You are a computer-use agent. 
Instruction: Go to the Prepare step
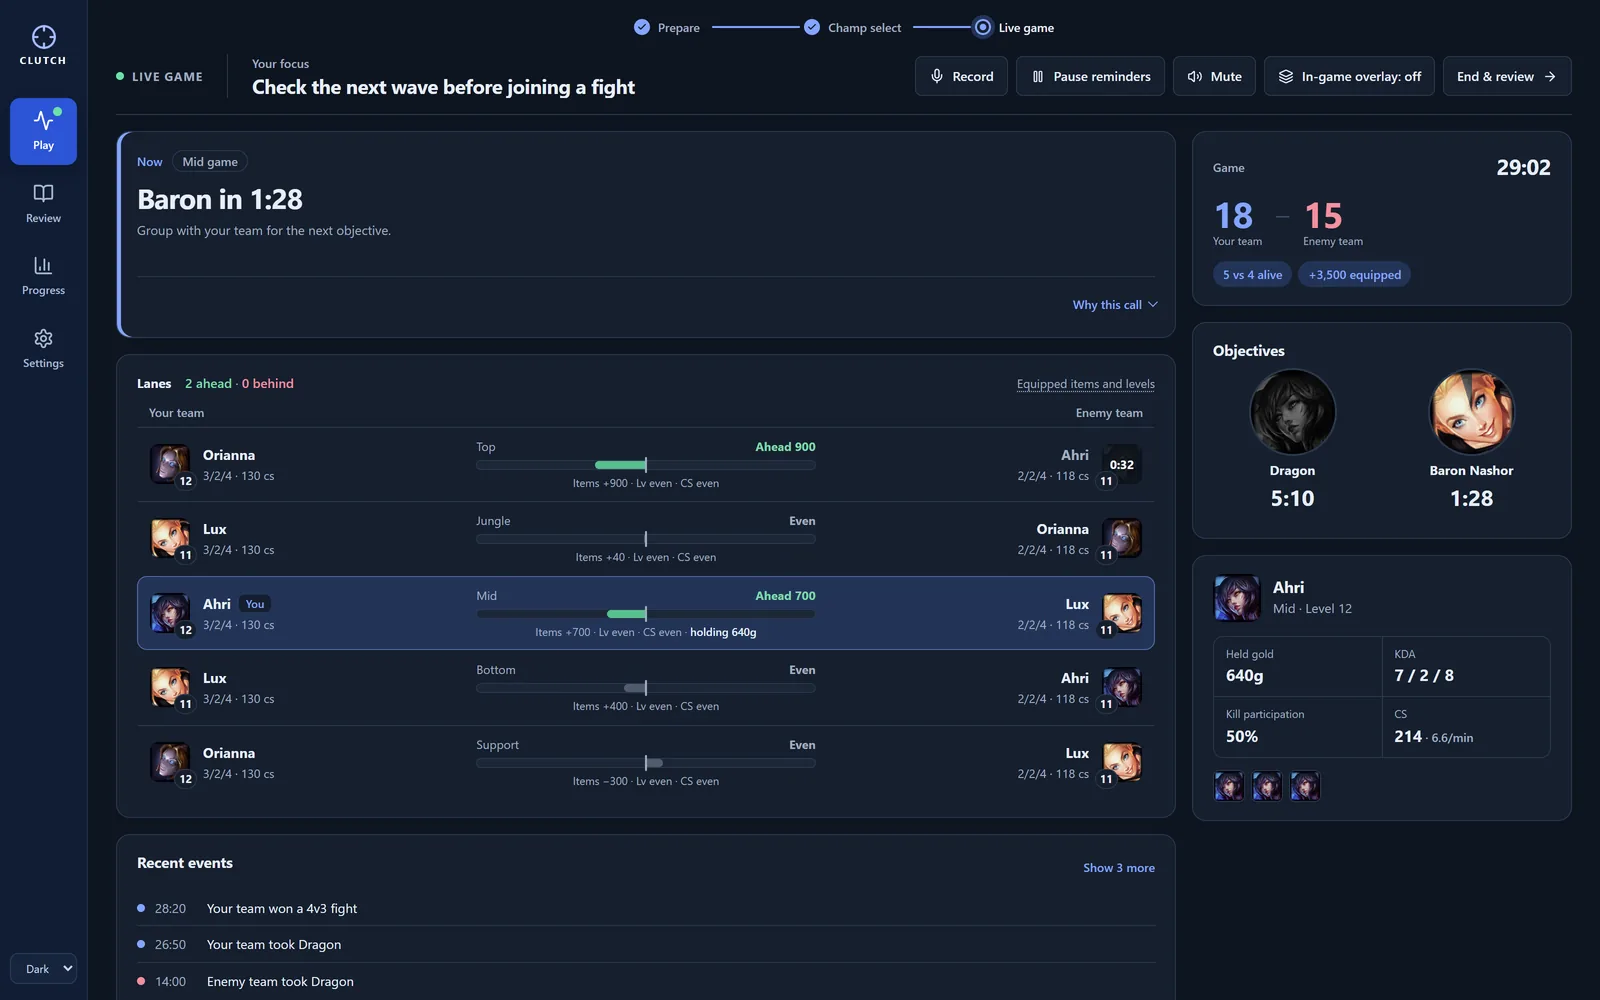click(667, 28)
